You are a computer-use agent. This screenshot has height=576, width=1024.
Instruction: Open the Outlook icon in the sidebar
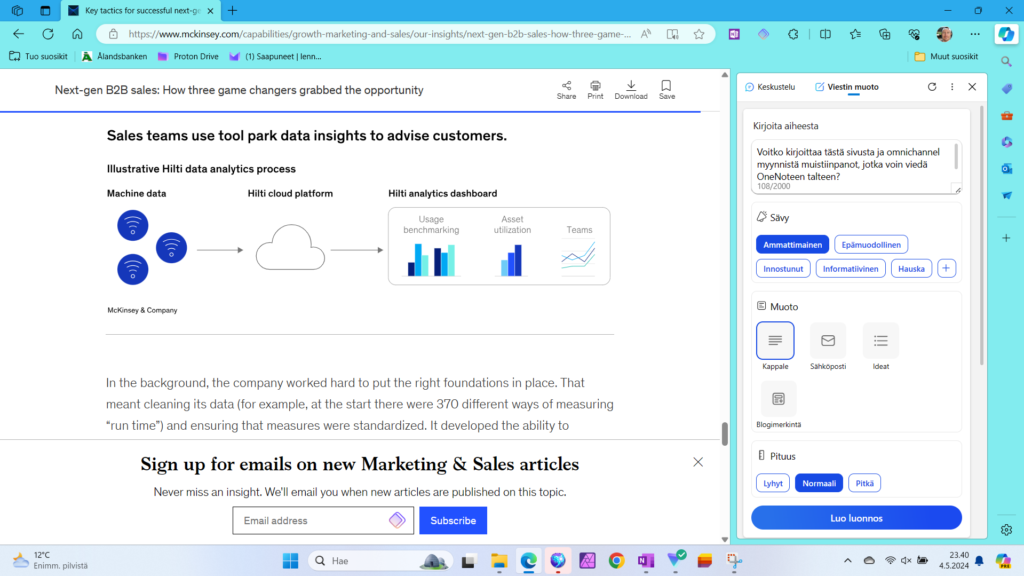point(1006,168)
